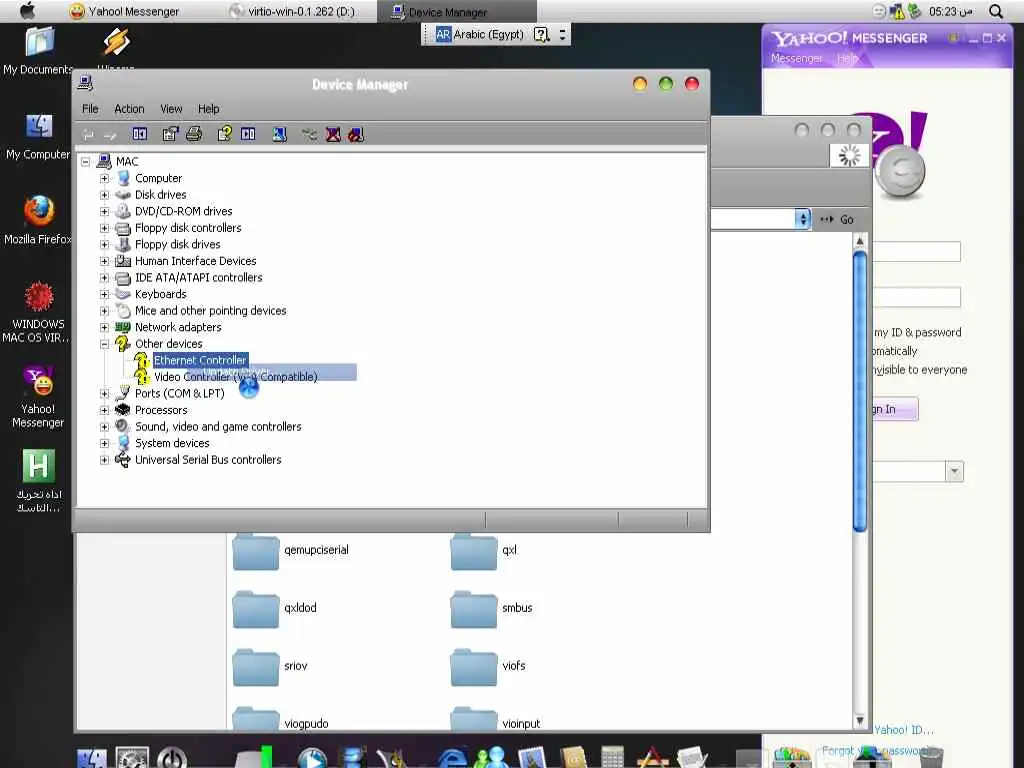Click the Spotlight magnifier in menu bar

point(996,11)
